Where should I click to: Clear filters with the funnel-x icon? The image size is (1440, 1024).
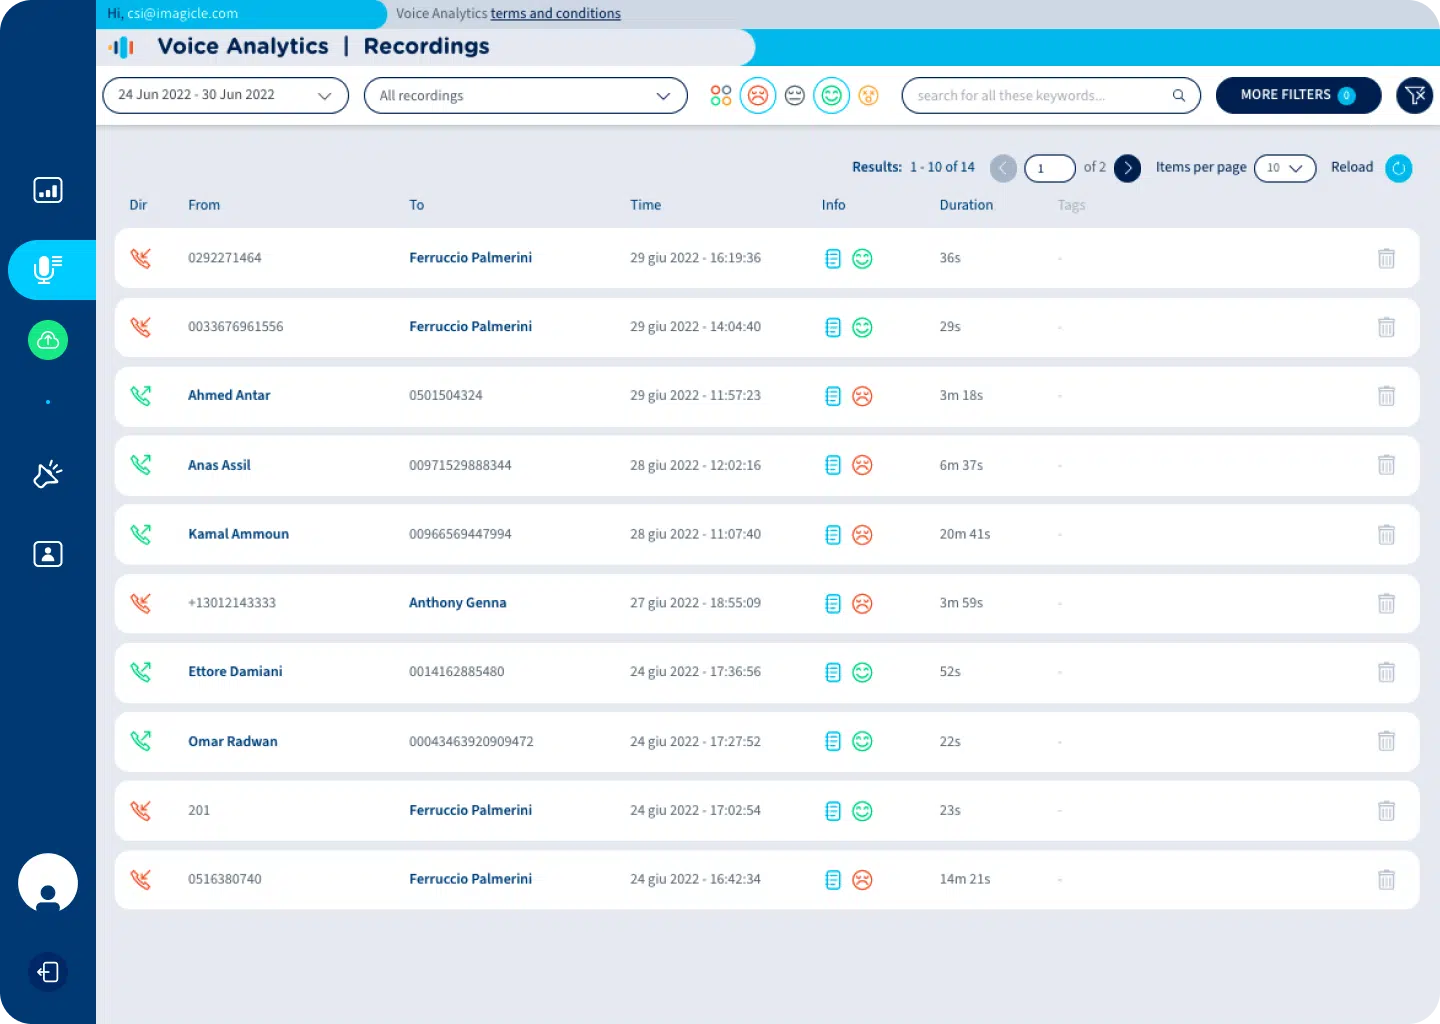pyautogui.click(x=1414, y=96)
